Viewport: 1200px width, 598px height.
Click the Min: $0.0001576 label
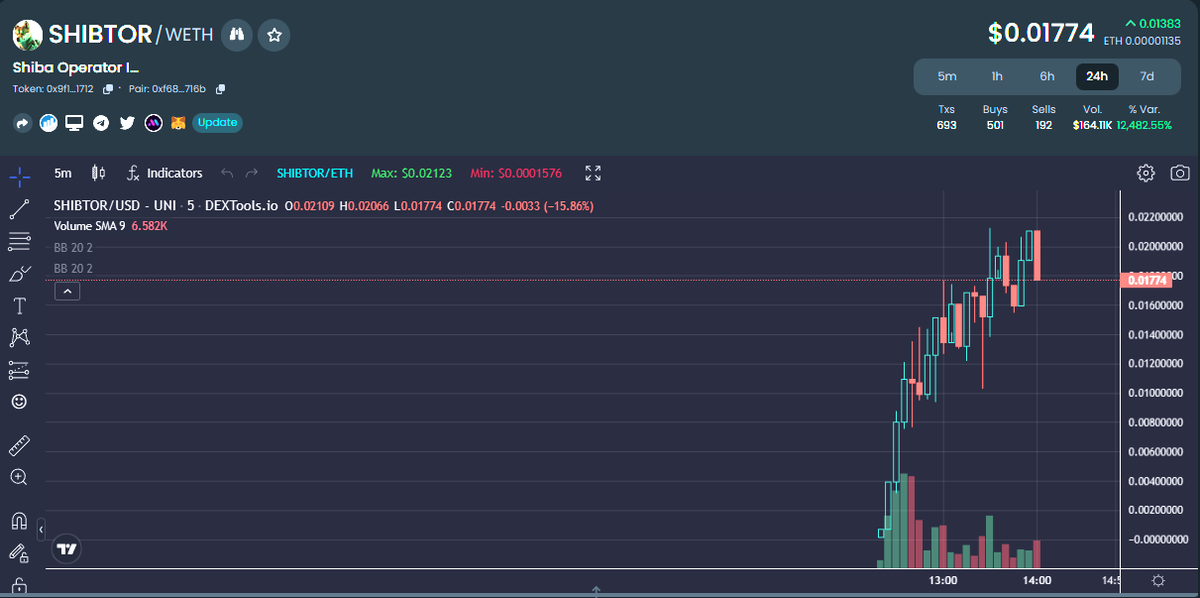(516, 173)
